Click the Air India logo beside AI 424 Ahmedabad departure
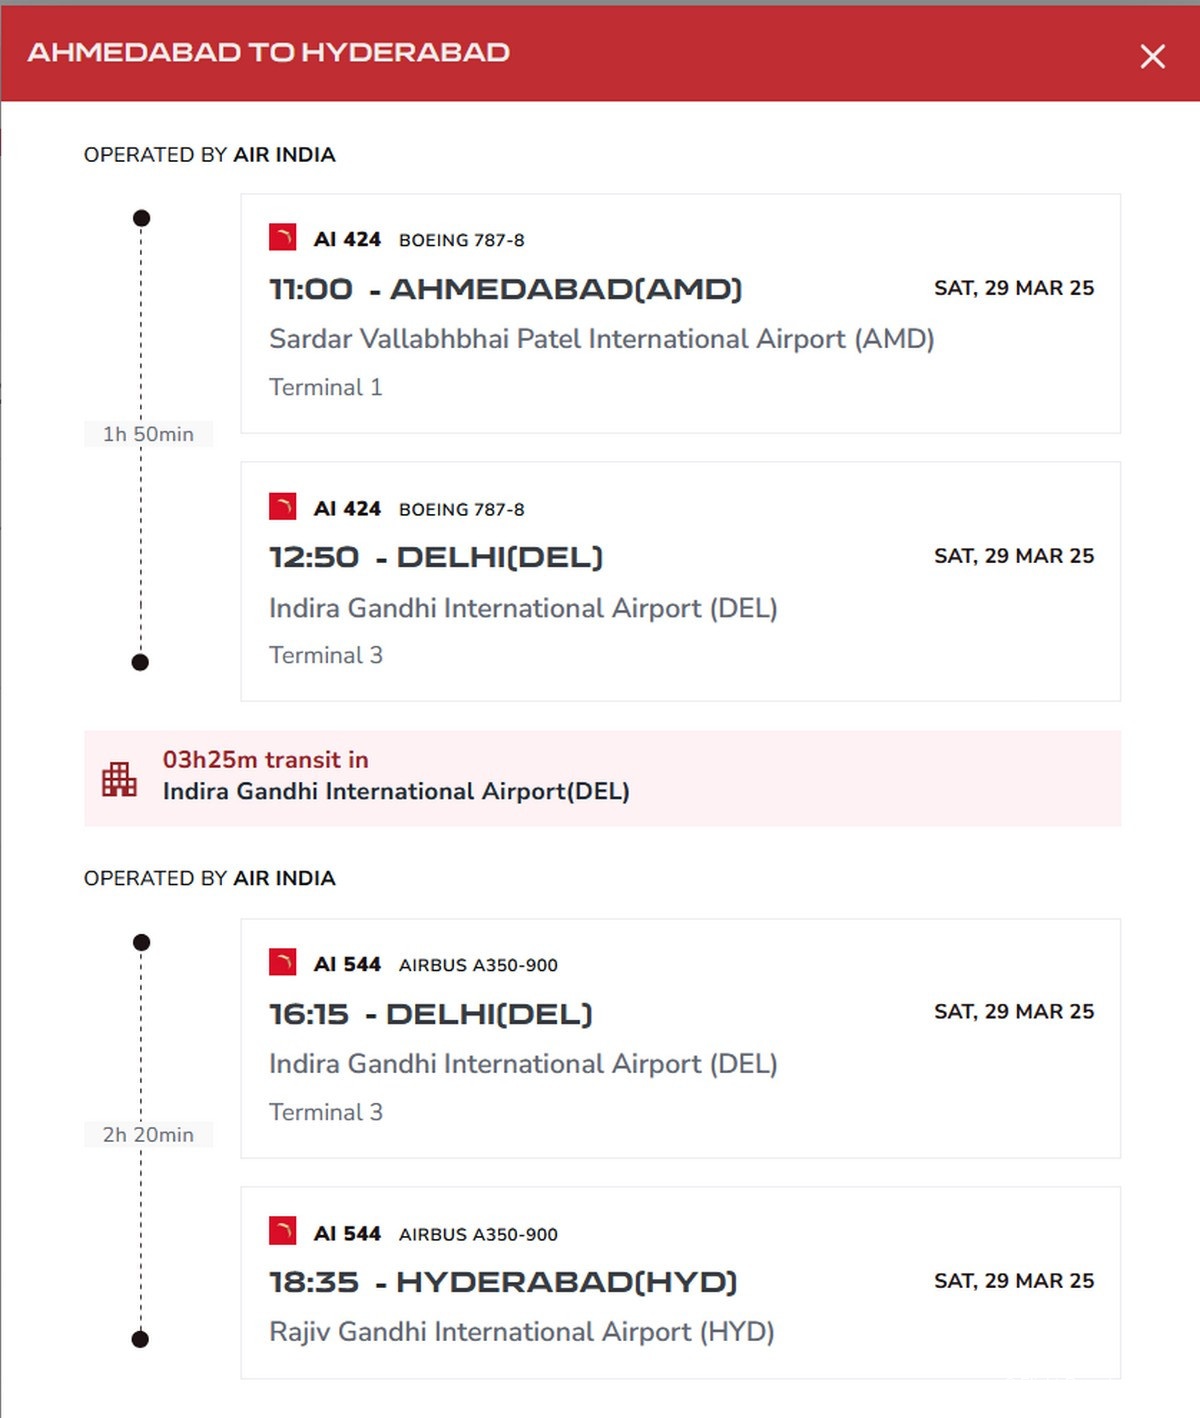Screen dimensions: 1200x1418 [283, 238]
